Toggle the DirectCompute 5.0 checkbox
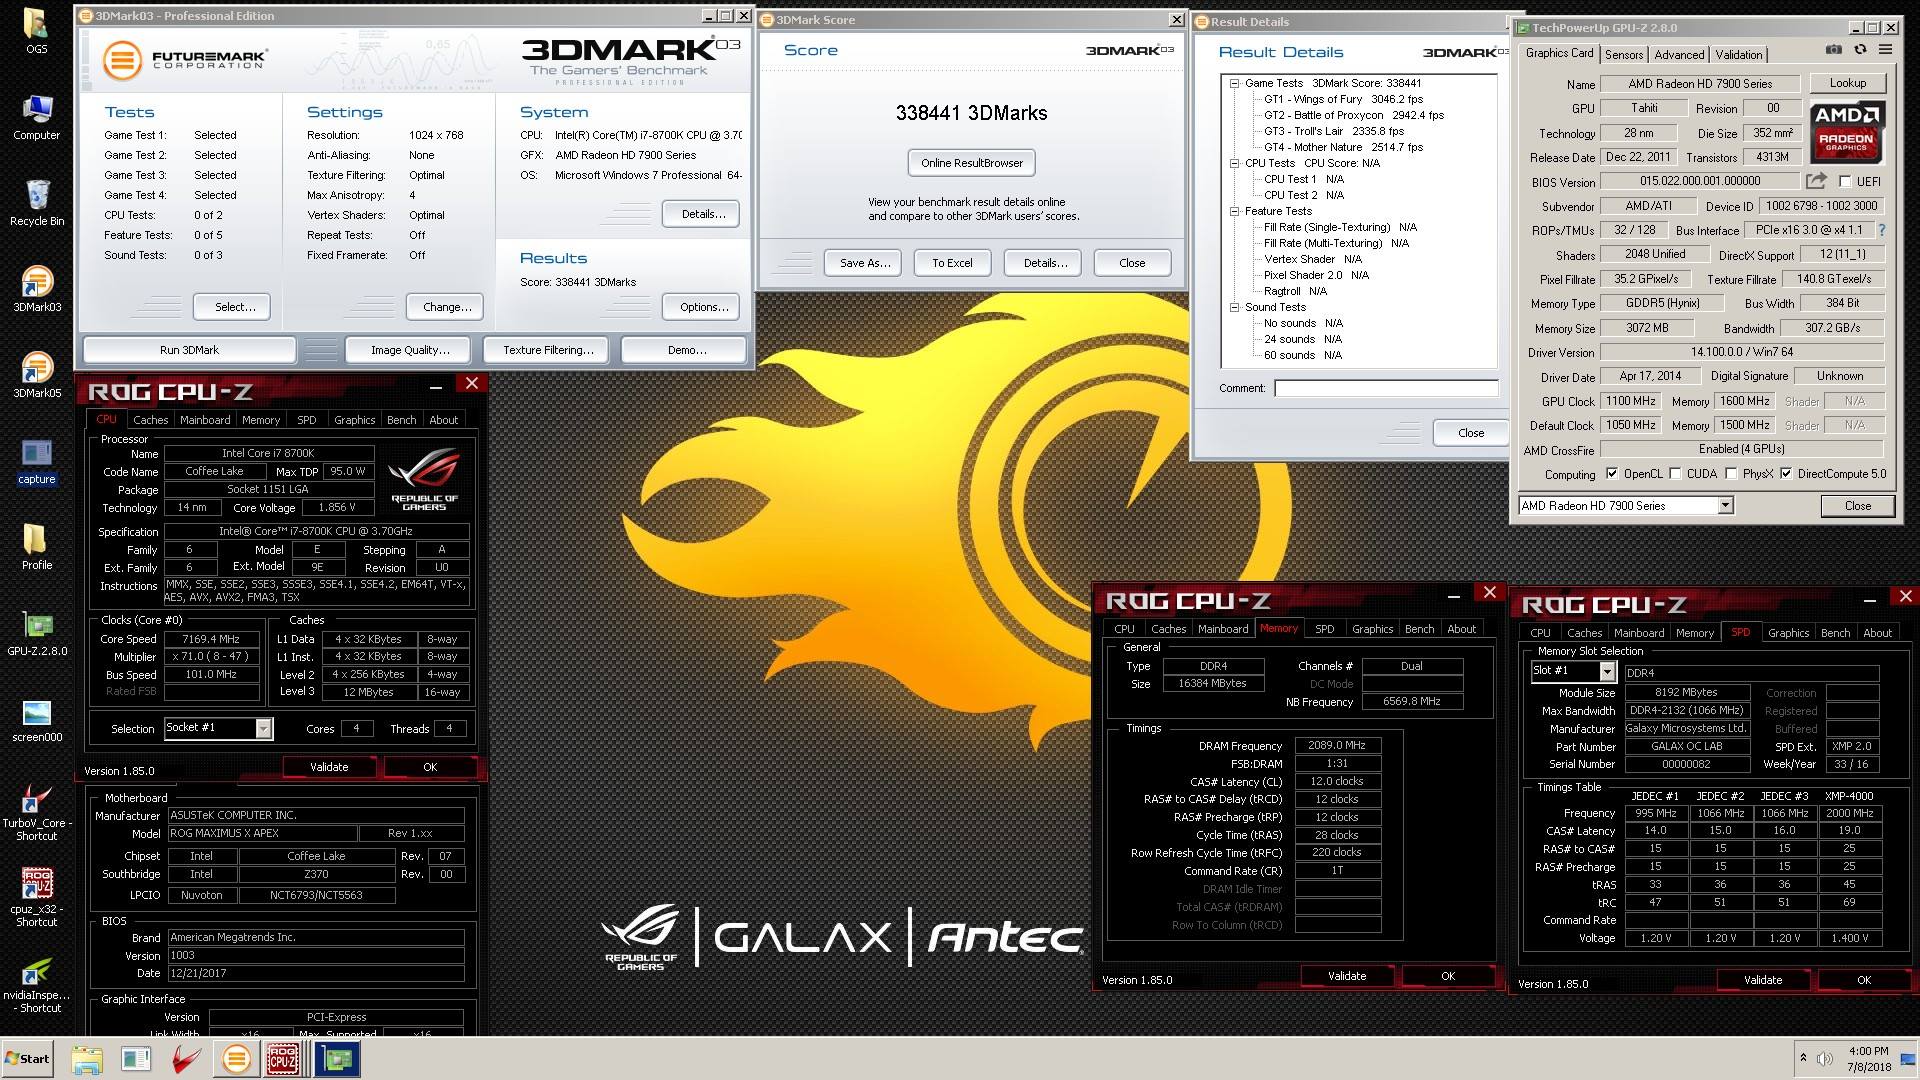 (1786, 474)
